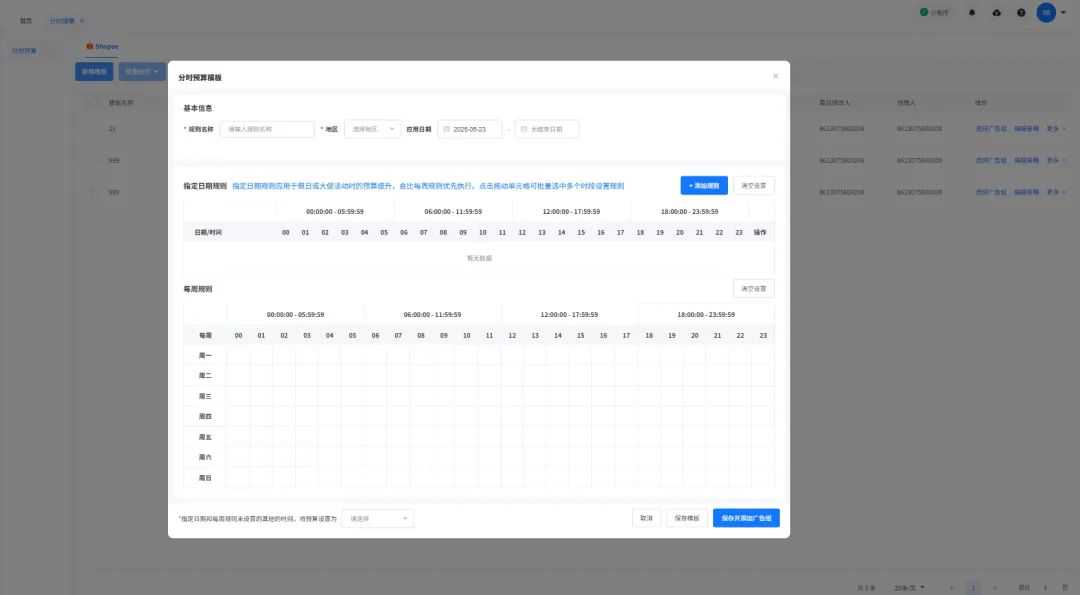
Task: Click the blue 指定日期规则 description text
Action: point(428,186)
